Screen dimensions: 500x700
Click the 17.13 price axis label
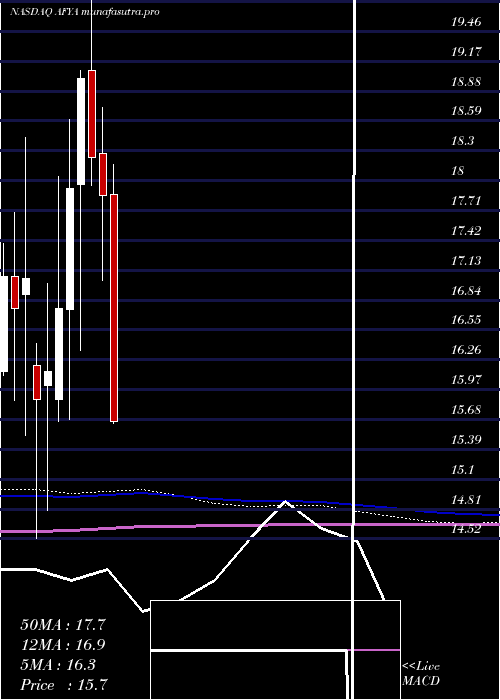coord(466,260)
